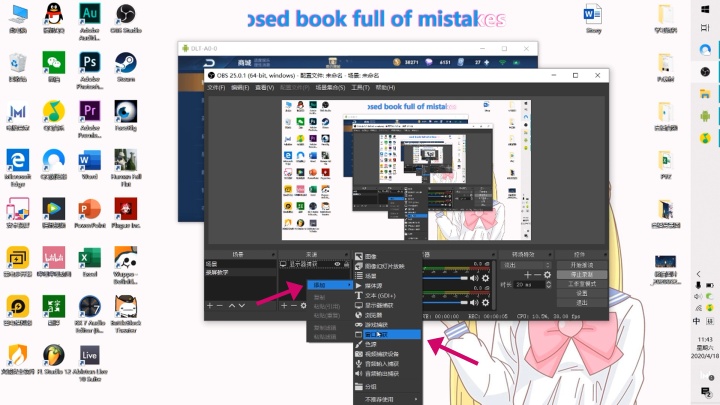Mute bottom mixer channel speaker icon

[474, 302]
